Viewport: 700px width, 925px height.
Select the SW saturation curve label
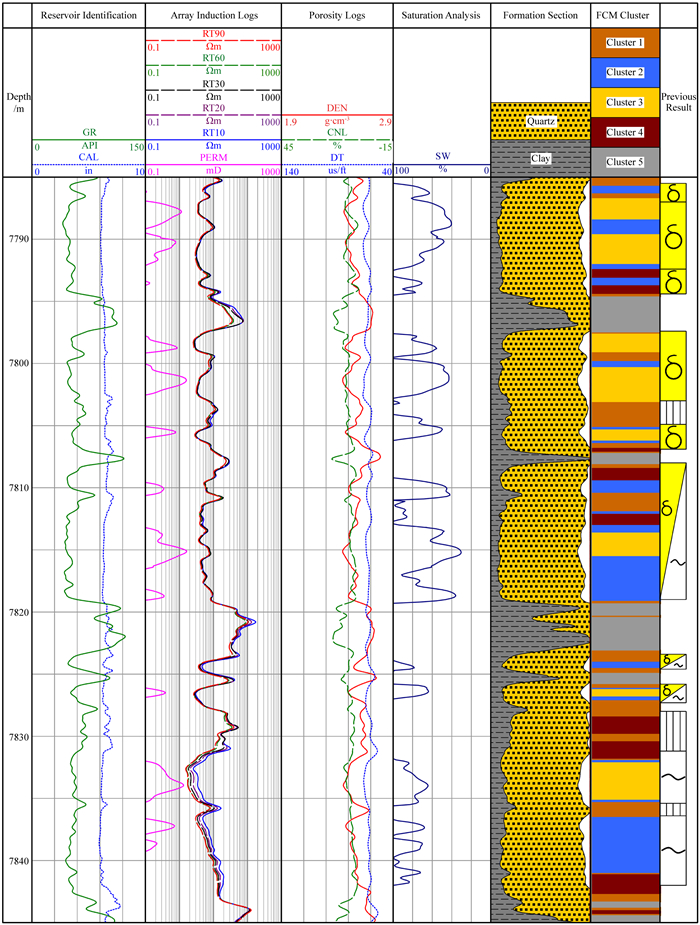click(441, 157)
